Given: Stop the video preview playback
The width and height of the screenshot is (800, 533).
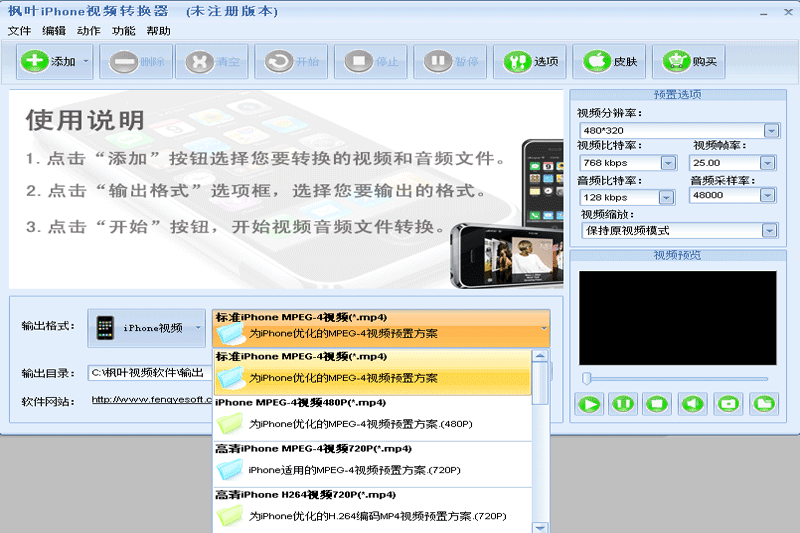Looking at the screenshot, I should [x=657, y=404].
